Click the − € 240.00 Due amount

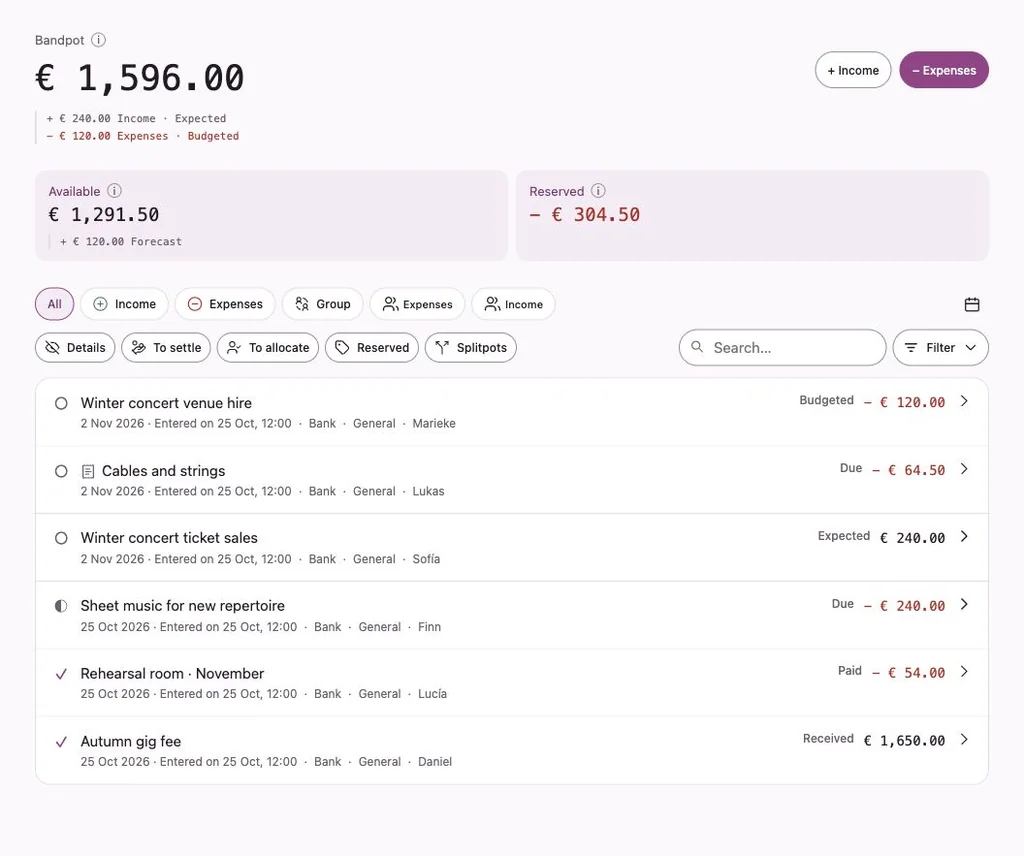pyautogui.click(x=904, y=606)
